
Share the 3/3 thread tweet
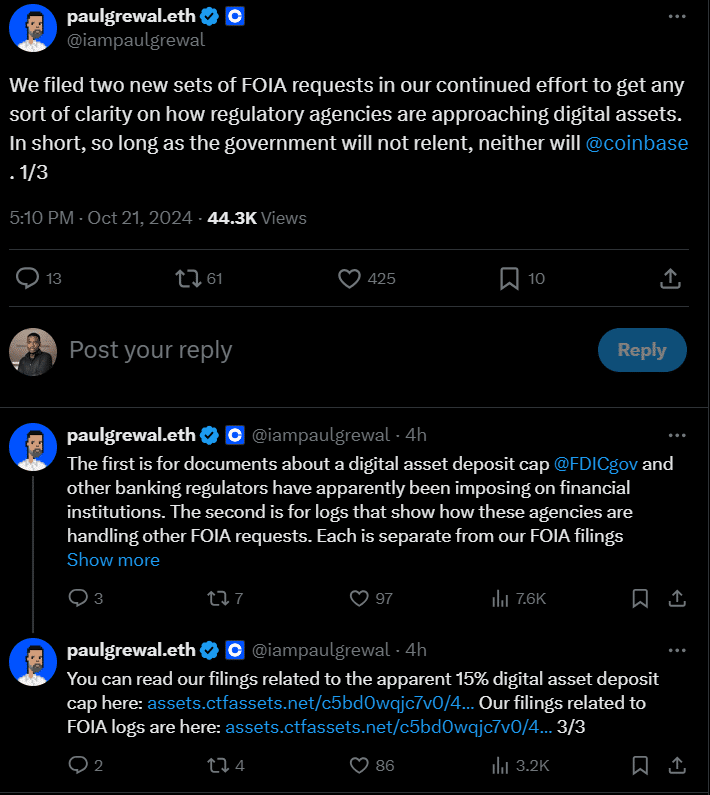click(x=677, y=766)
